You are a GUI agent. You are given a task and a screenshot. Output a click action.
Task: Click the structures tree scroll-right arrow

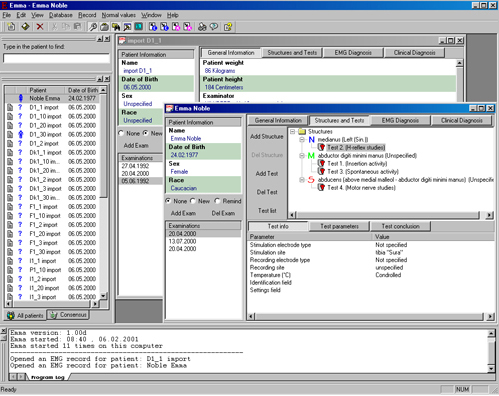489,215
